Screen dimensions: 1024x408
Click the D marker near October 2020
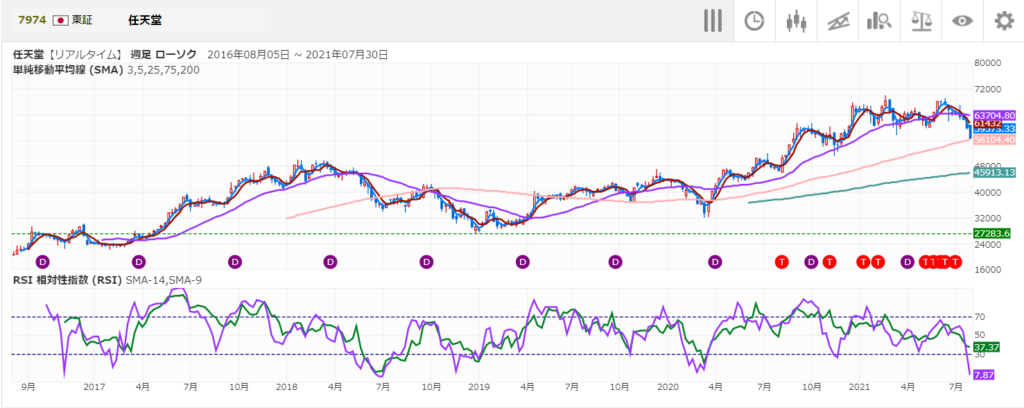point(811,262)
